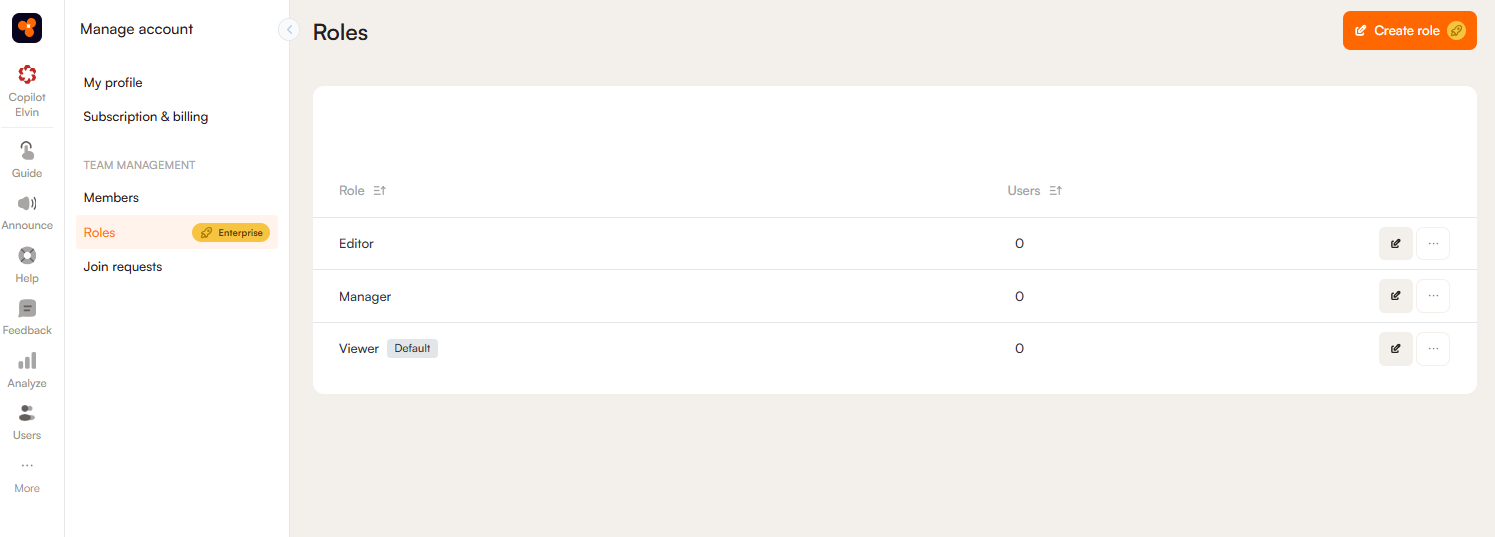This screenshot has height=537, width=1495.
Task: Open the Analyze chart icon
Action: [x=27, y=361]
